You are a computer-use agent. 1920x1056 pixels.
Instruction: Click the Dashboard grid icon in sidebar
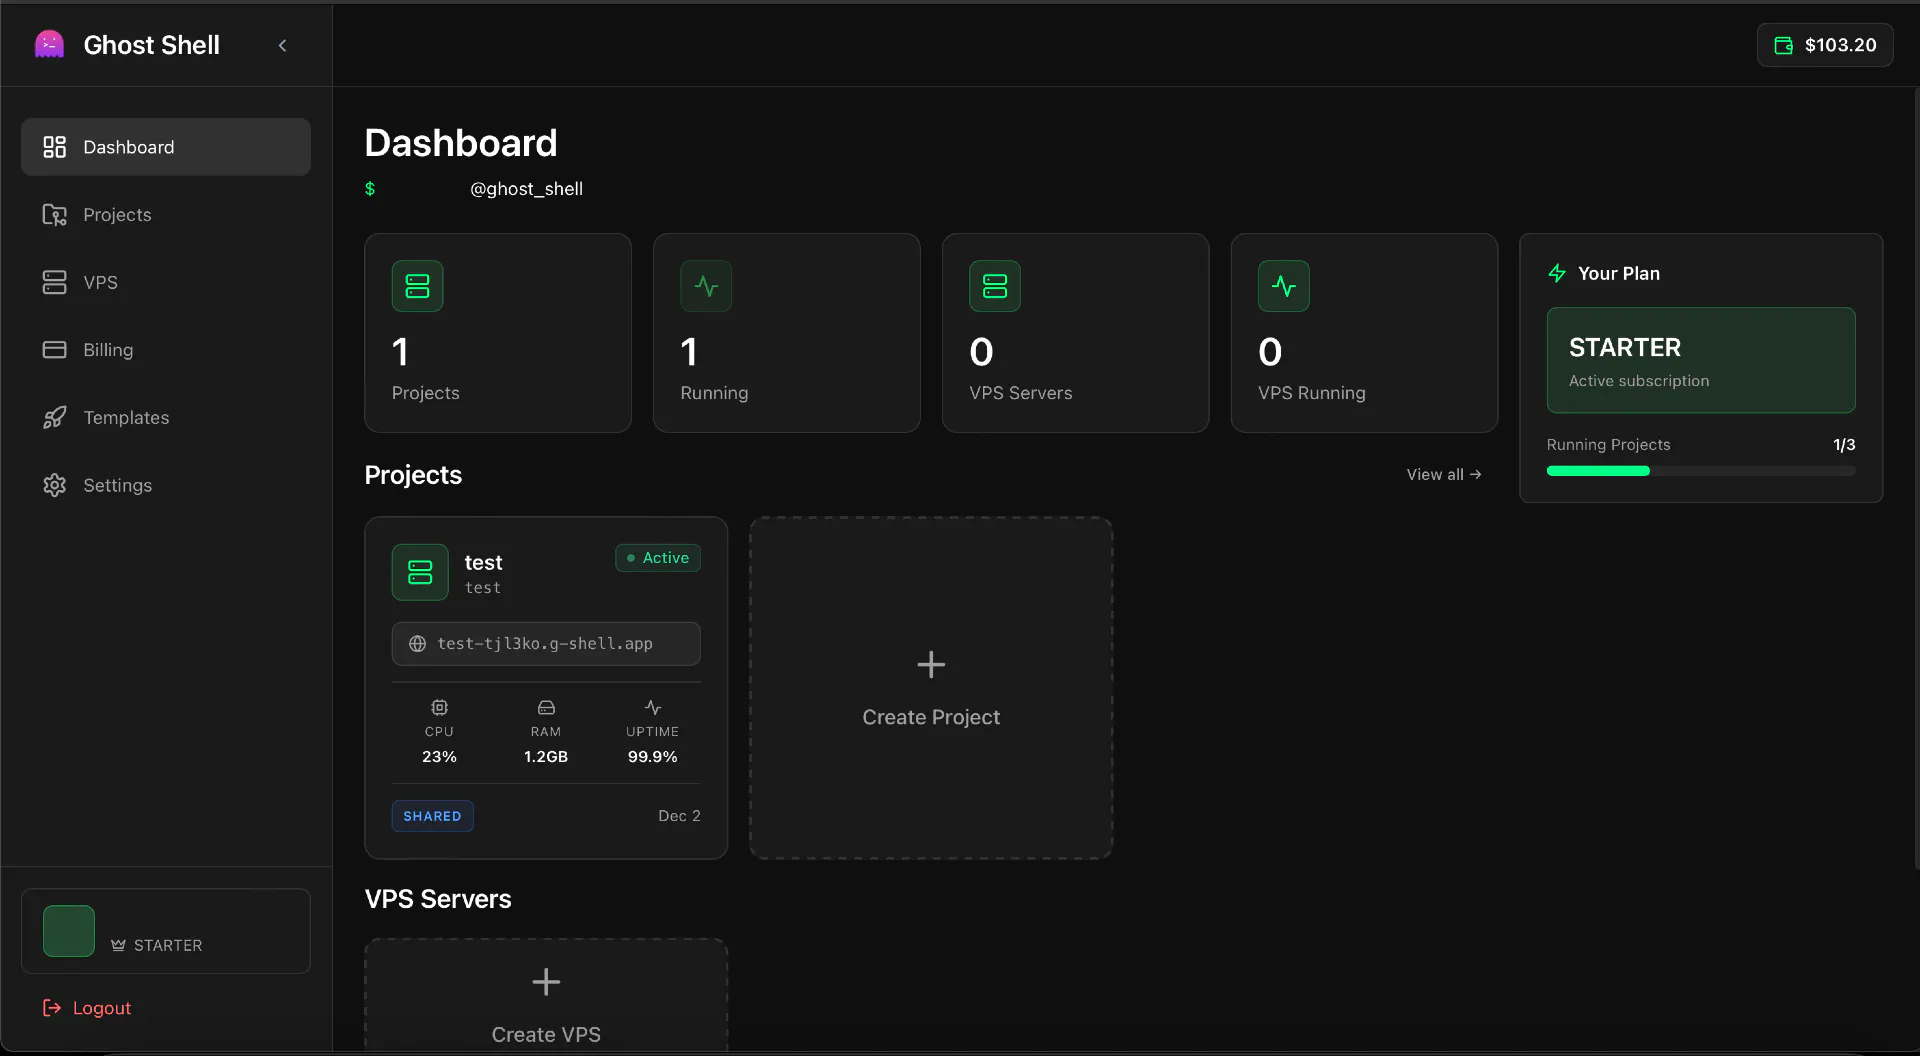click(54, 147)
